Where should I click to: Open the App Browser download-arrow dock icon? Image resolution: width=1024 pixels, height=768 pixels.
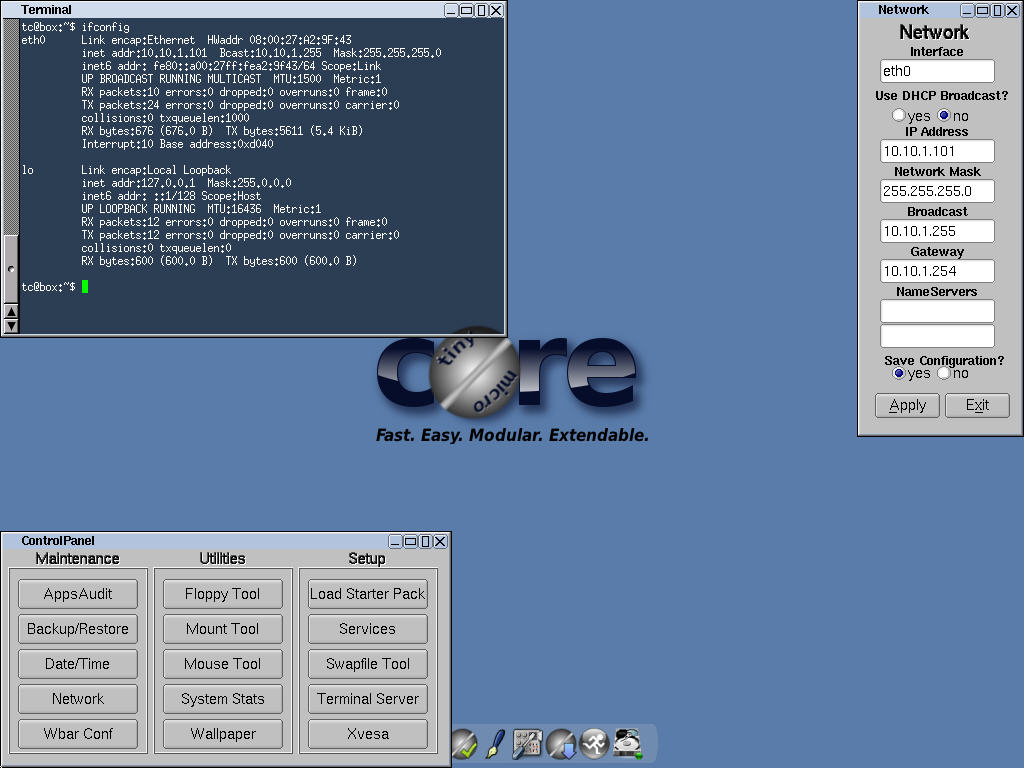[561, 744]
